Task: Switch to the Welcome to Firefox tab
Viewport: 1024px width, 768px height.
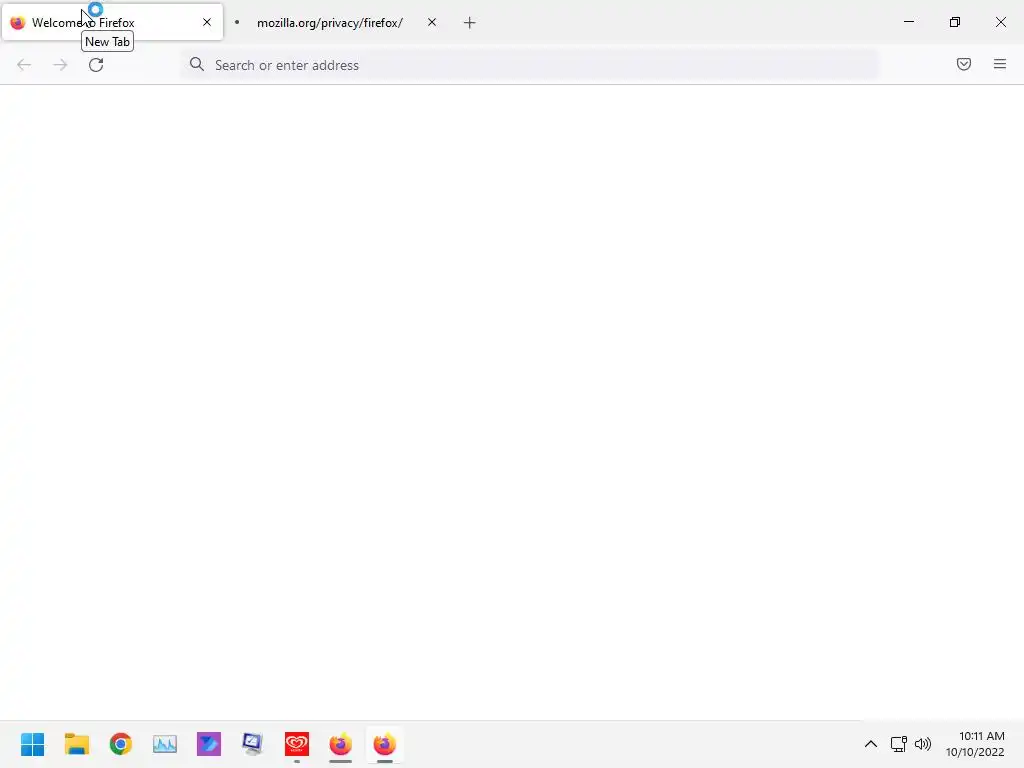Action: (x=112, y=22)
